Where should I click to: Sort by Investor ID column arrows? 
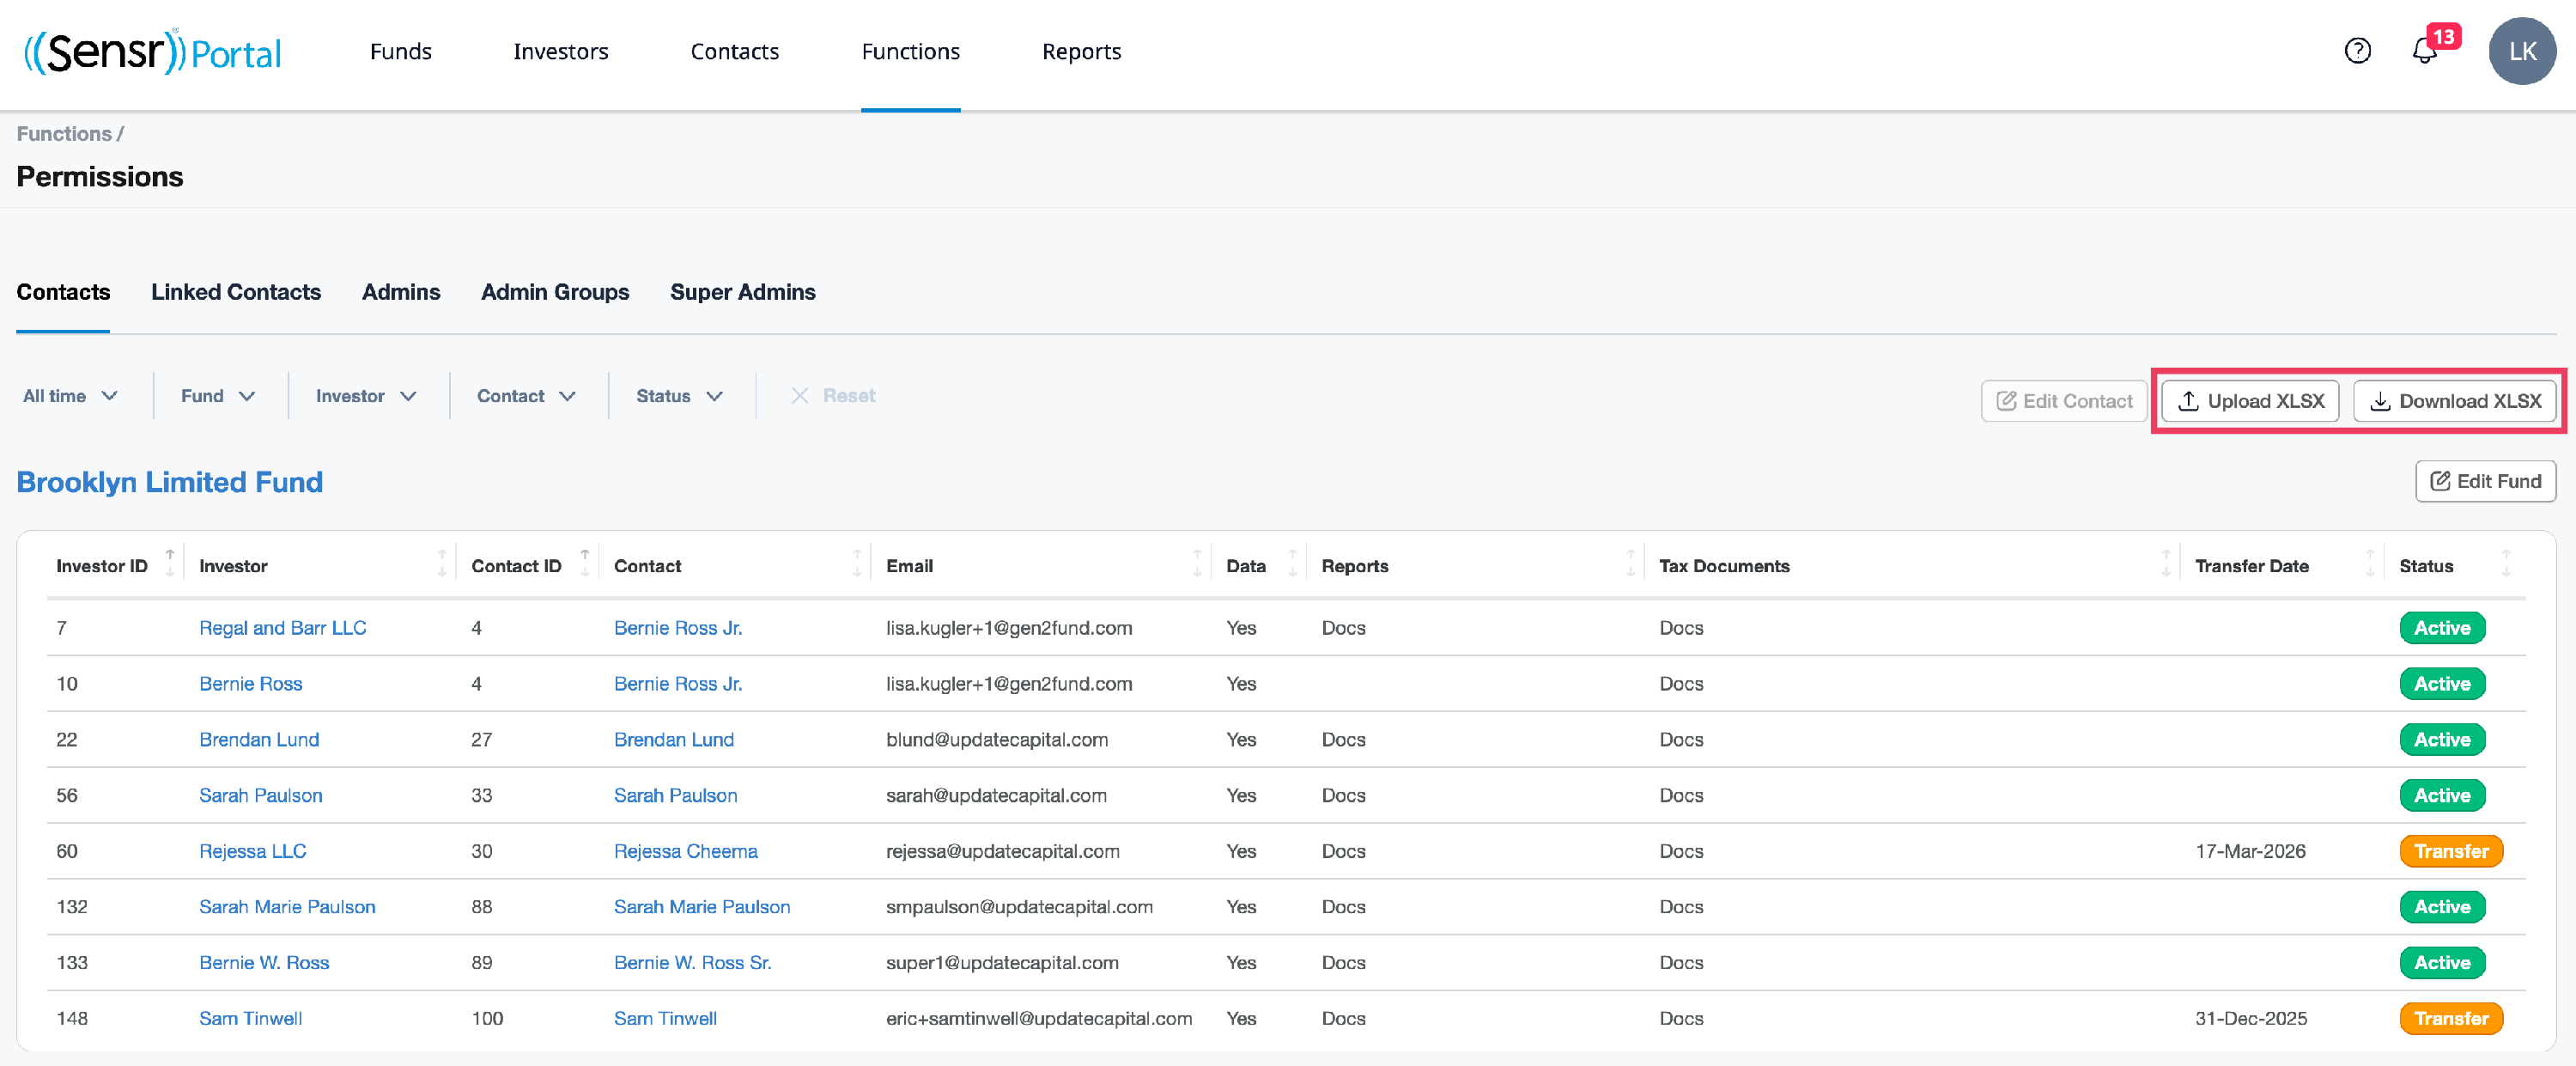[170, 564]
